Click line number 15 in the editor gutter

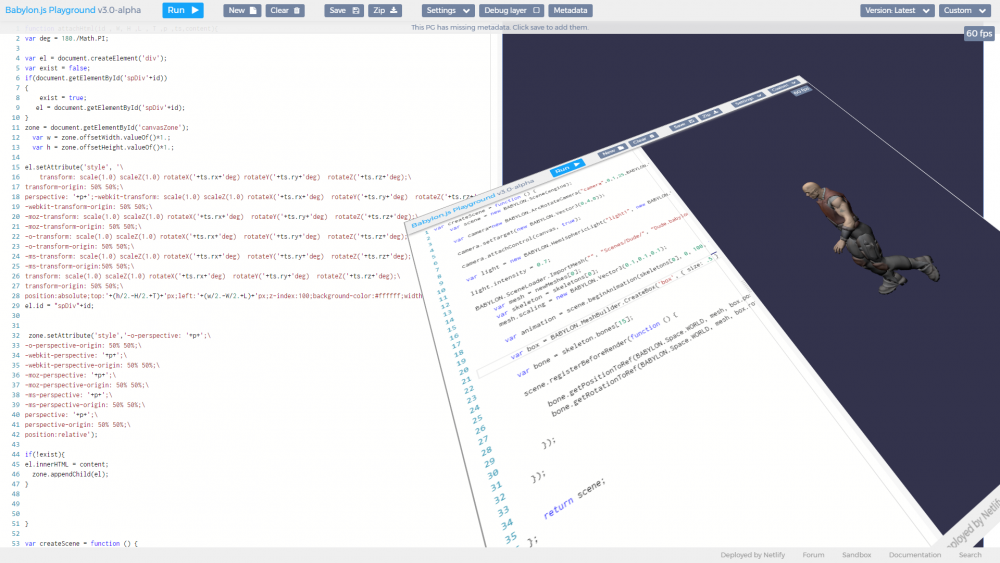[x=16, y=167]
